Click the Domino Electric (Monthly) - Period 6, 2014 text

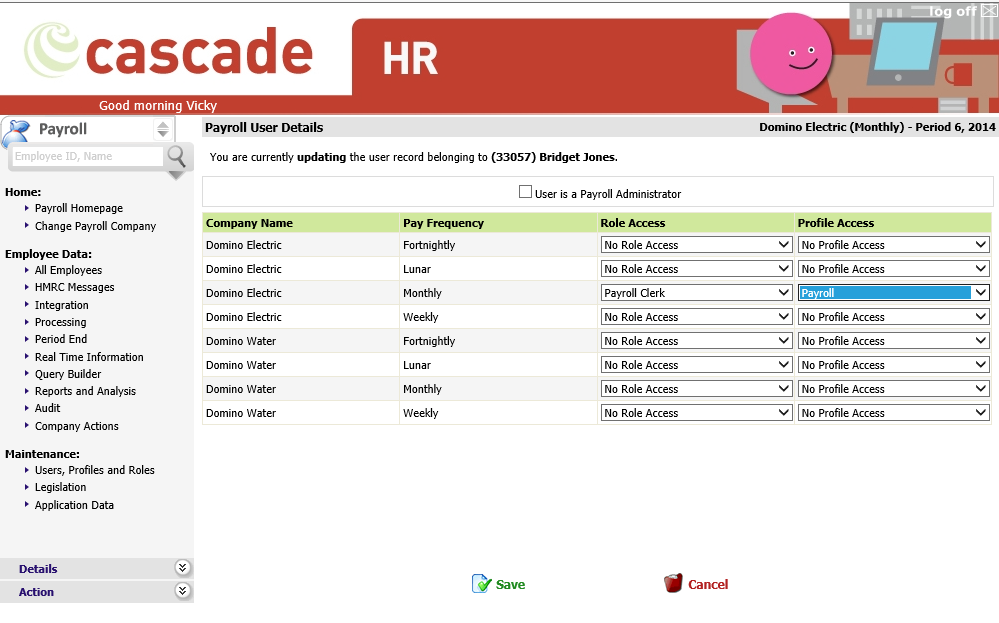[x=877, y=127]
